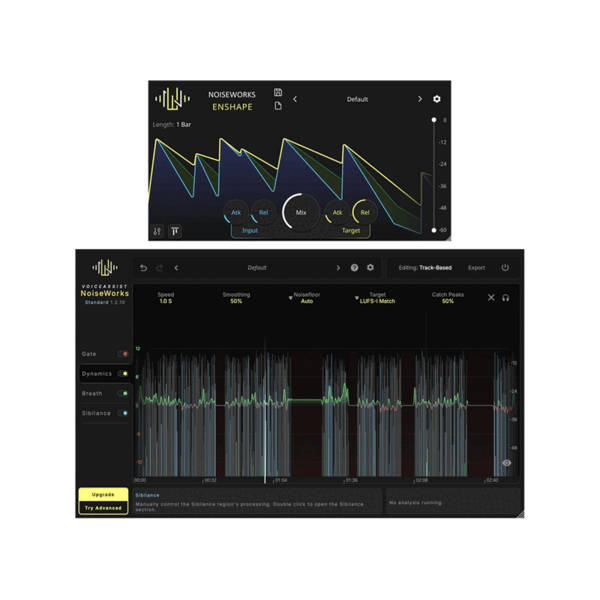Click bottom handle of EnShape range slider
The image size is (600, 600).
point(434,230)
